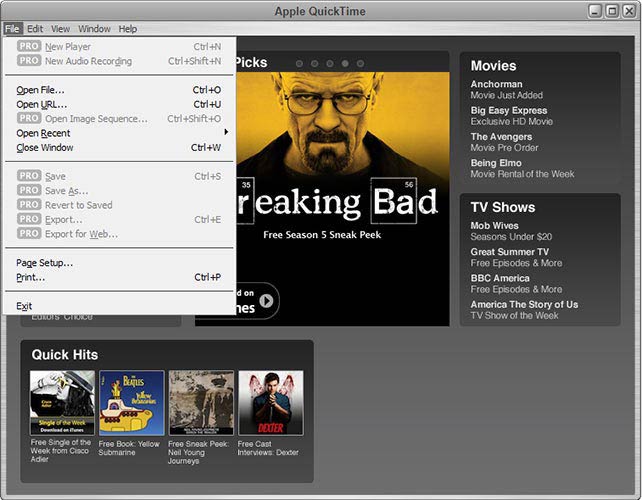
Task: Click the play arrow icon on the iTunes button
Action: tap(266, 300)
